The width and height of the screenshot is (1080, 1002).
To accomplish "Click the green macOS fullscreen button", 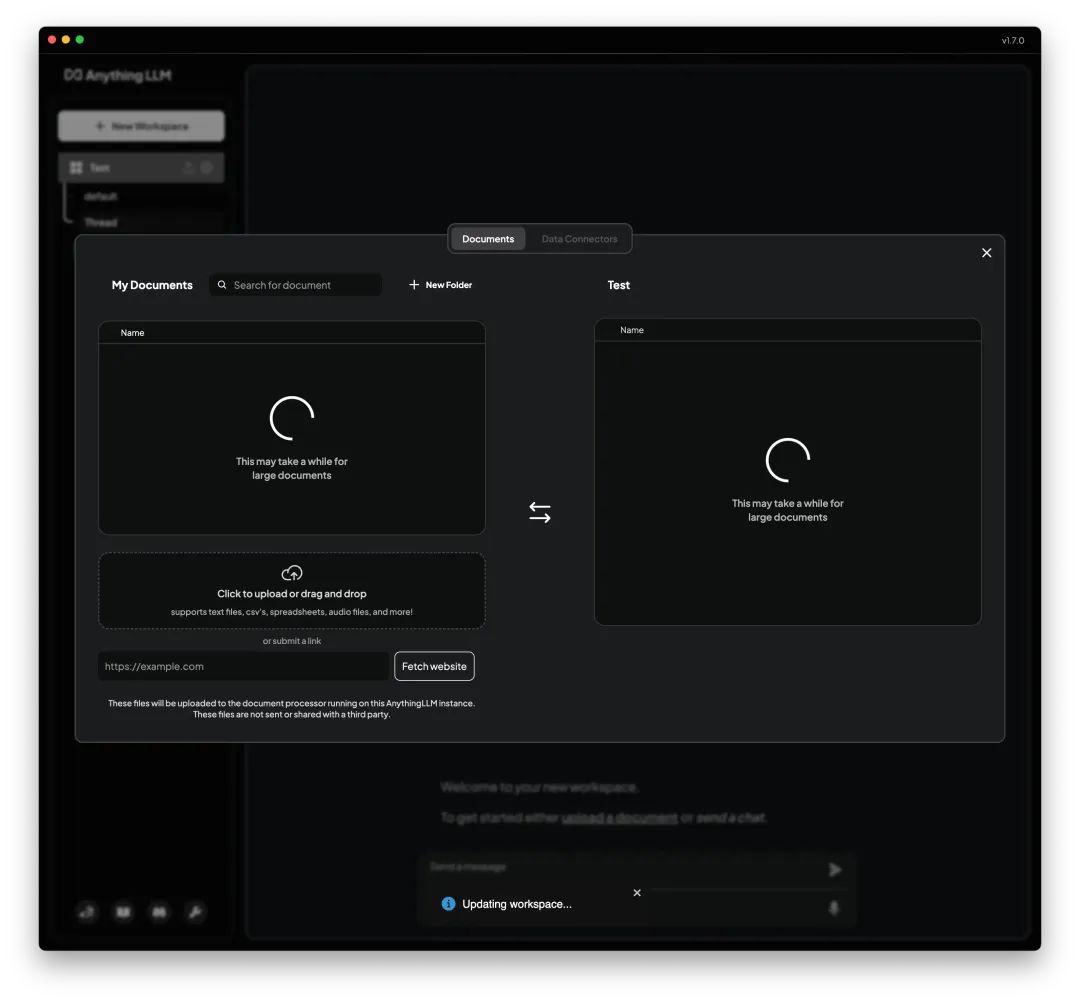I will coord(80,39).
